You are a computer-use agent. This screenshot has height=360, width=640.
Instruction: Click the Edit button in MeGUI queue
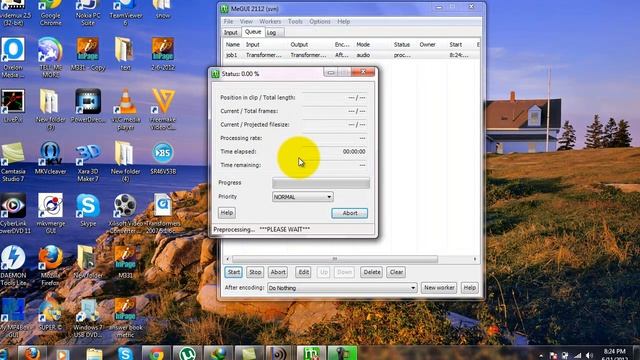coord(303,272)
